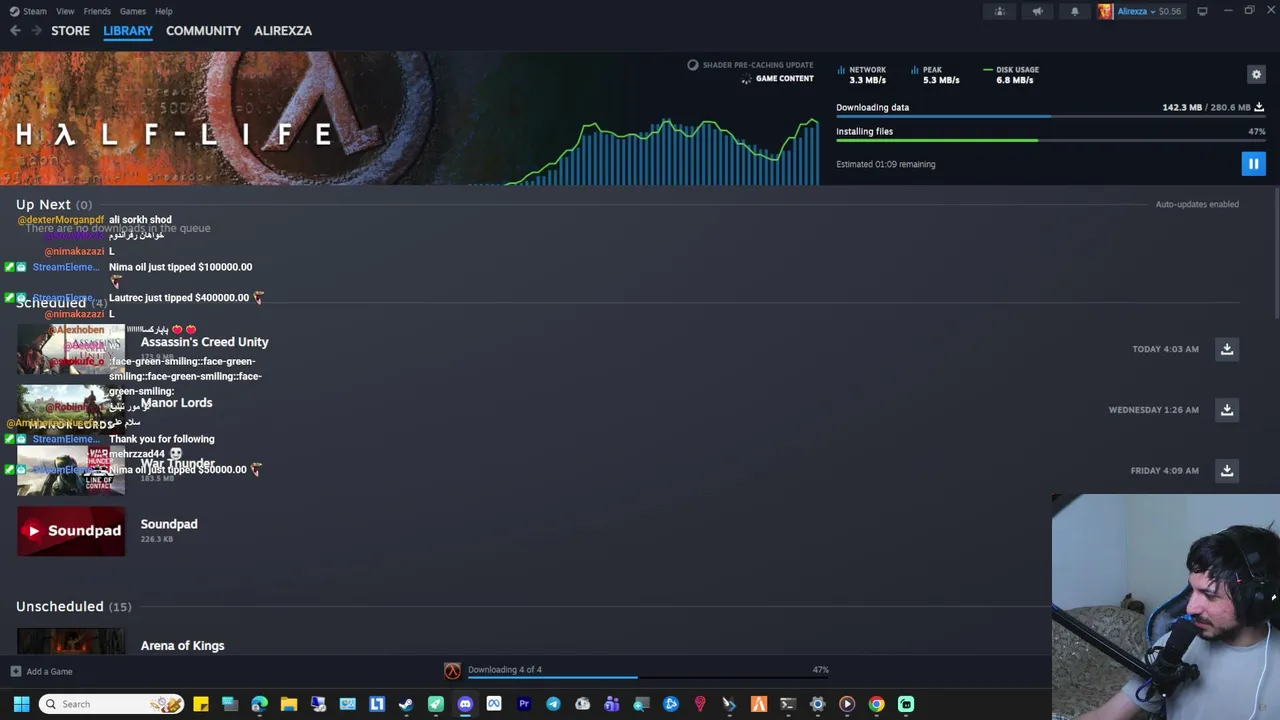Open Microsoft Teams from taskbar
Screen dimensions: 1280x720
pos(612,704)
